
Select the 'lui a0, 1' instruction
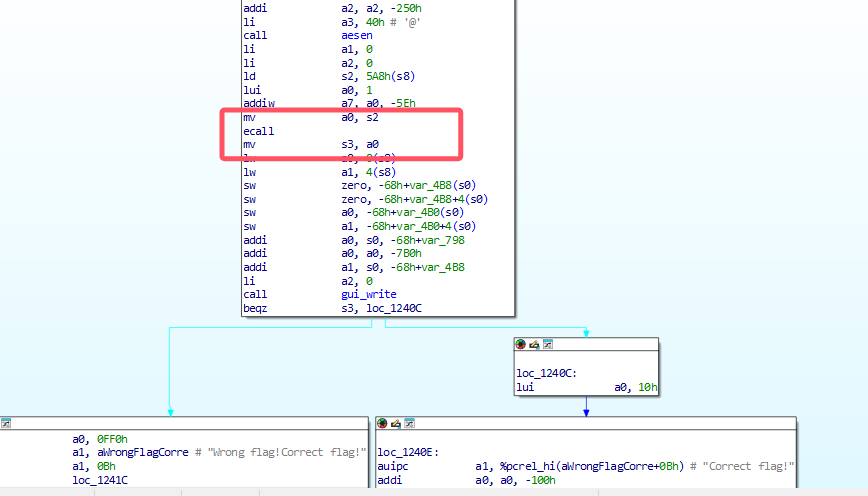(x=308, y=90)
